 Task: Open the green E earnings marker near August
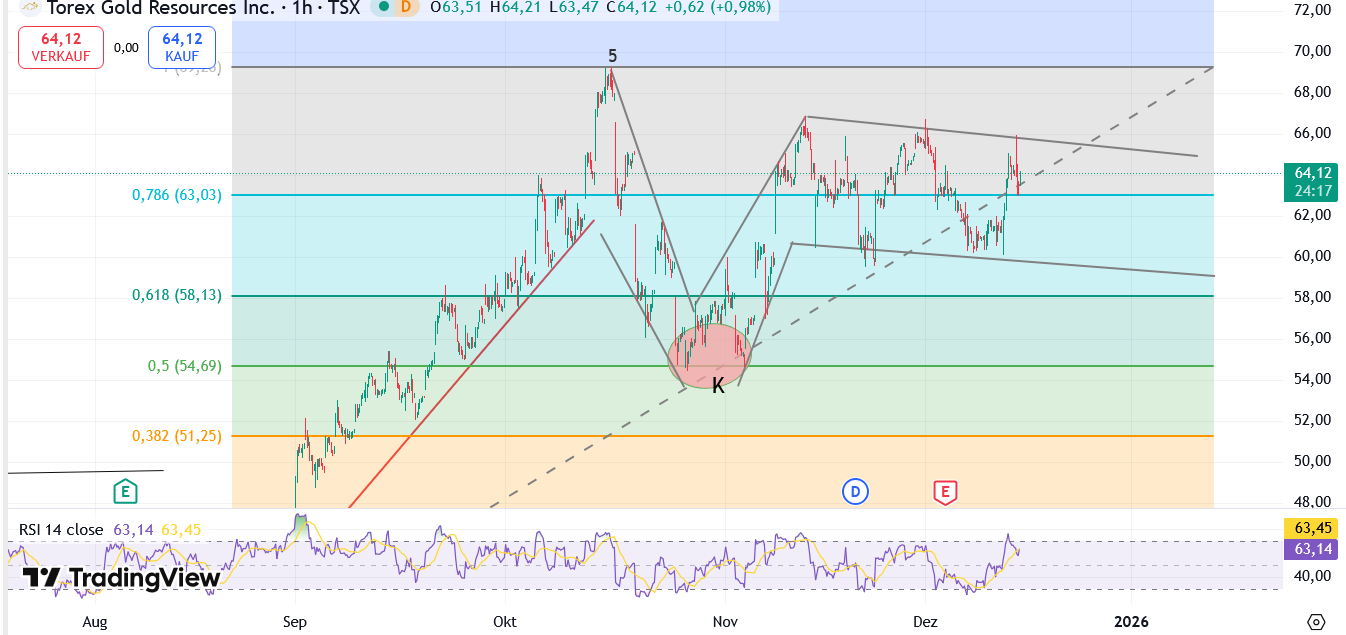[x=124, y=491]
